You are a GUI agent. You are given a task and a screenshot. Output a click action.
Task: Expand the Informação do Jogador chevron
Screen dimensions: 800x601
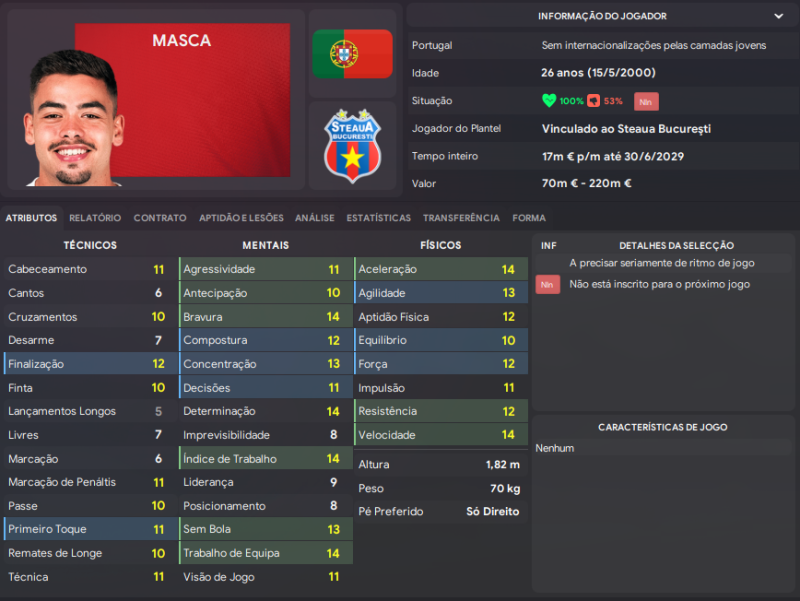pyautogui.click(x=779, y=16)
